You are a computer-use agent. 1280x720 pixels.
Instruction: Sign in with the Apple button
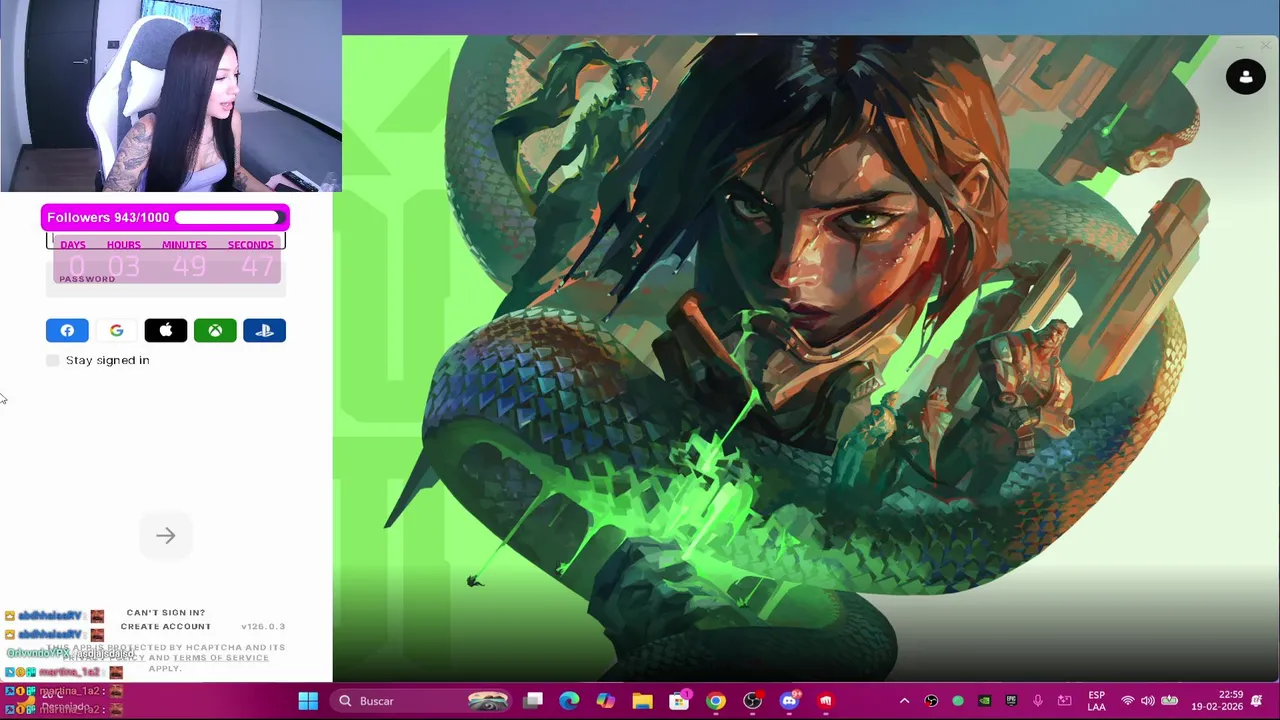166,330
